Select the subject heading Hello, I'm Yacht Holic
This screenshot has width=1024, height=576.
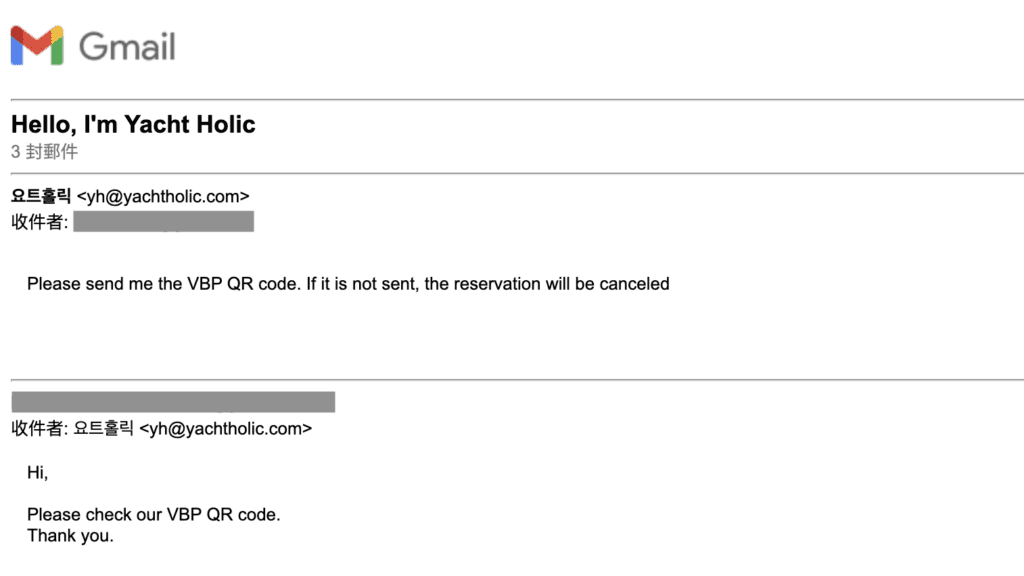(x=133, y=124)
